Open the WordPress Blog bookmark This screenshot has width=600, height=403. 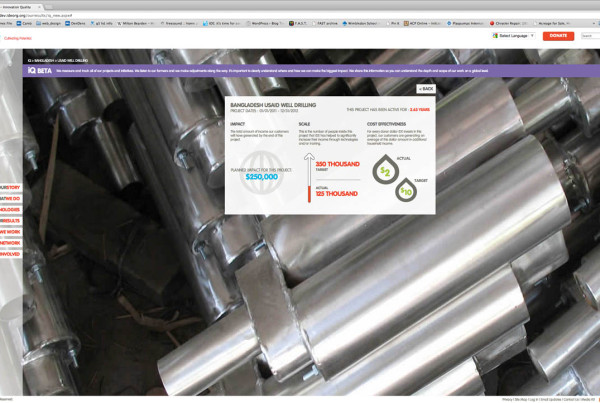coord(266,23)
